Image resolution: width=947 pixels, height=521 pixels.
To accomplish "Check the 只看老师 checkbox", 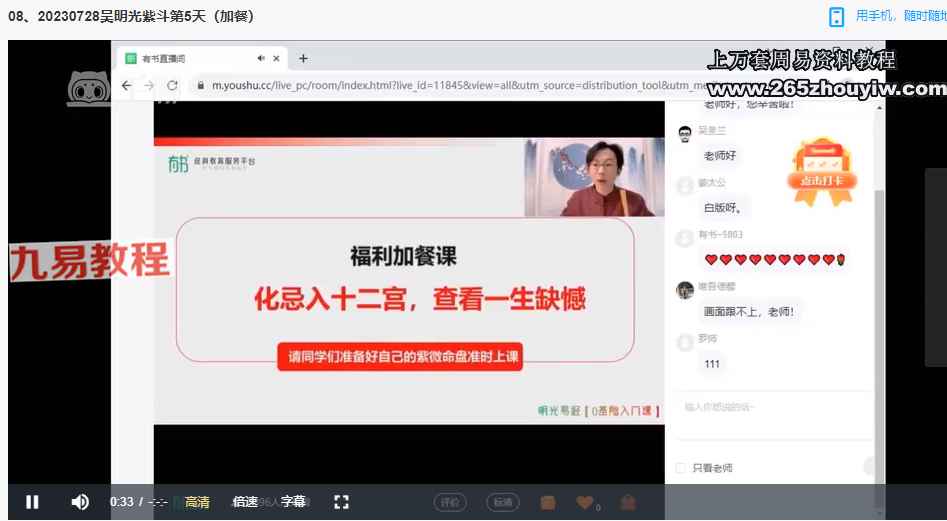I will coord(681,468).
